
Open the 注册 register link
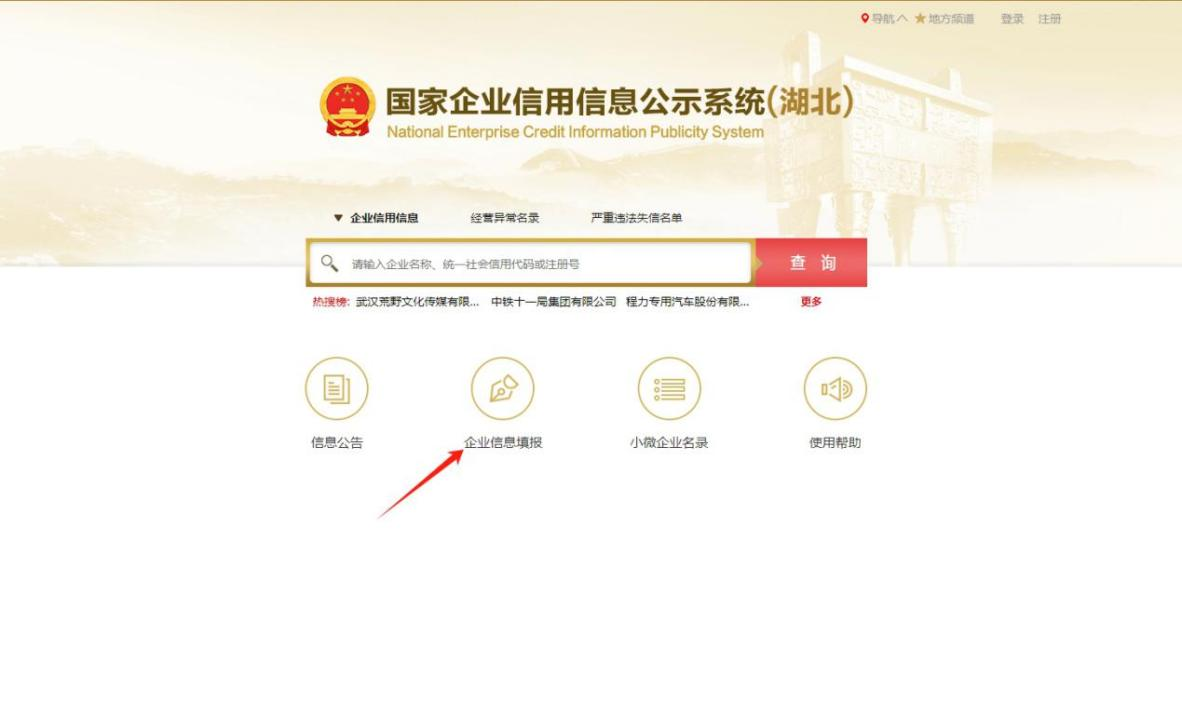point(1049,19)
